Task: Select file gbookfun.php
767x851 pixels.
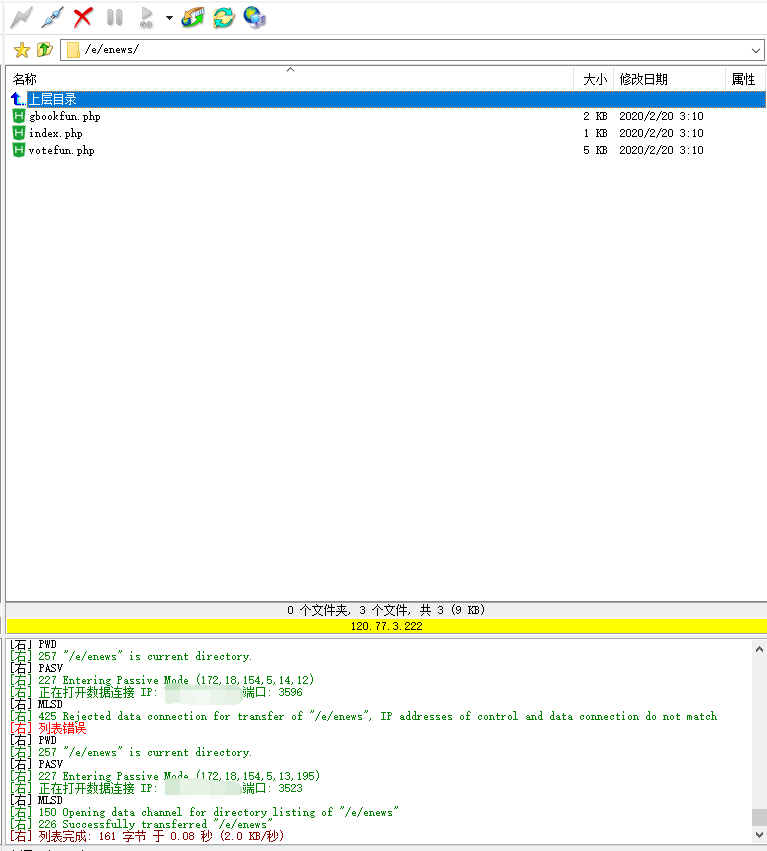Action: (65, 116)
